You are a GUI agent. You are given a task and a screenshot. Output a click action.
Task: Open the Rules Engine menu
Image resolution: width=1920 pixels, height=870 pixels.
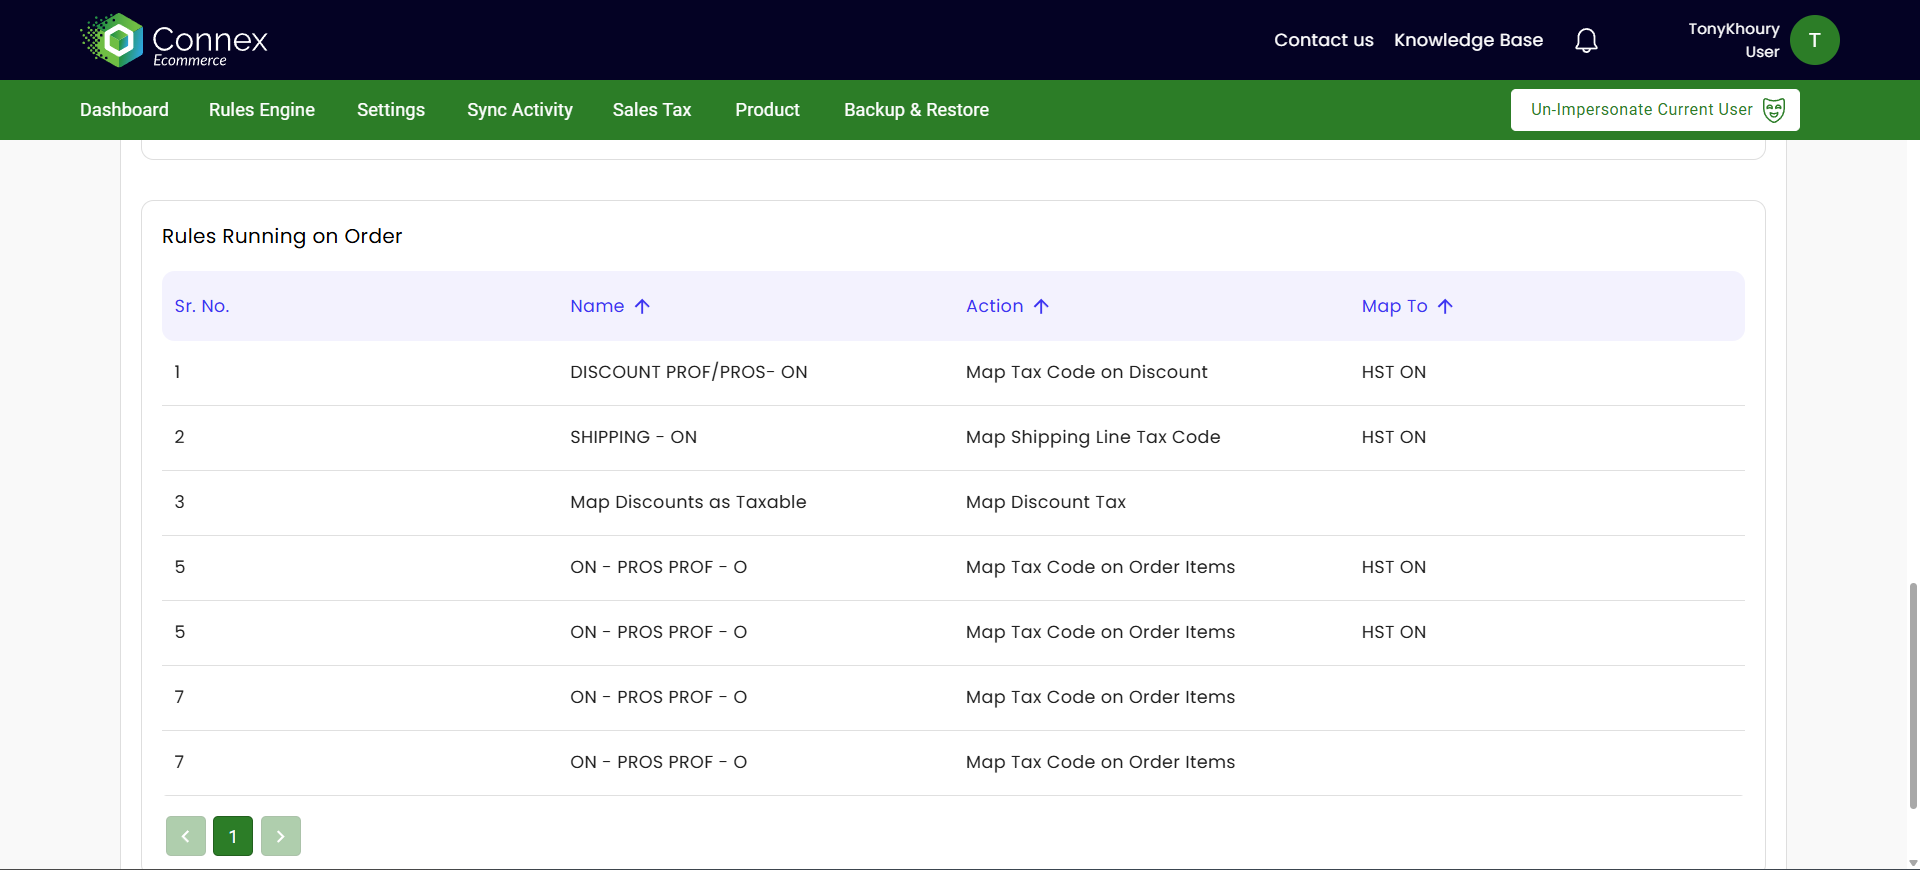tap(262, 110)
